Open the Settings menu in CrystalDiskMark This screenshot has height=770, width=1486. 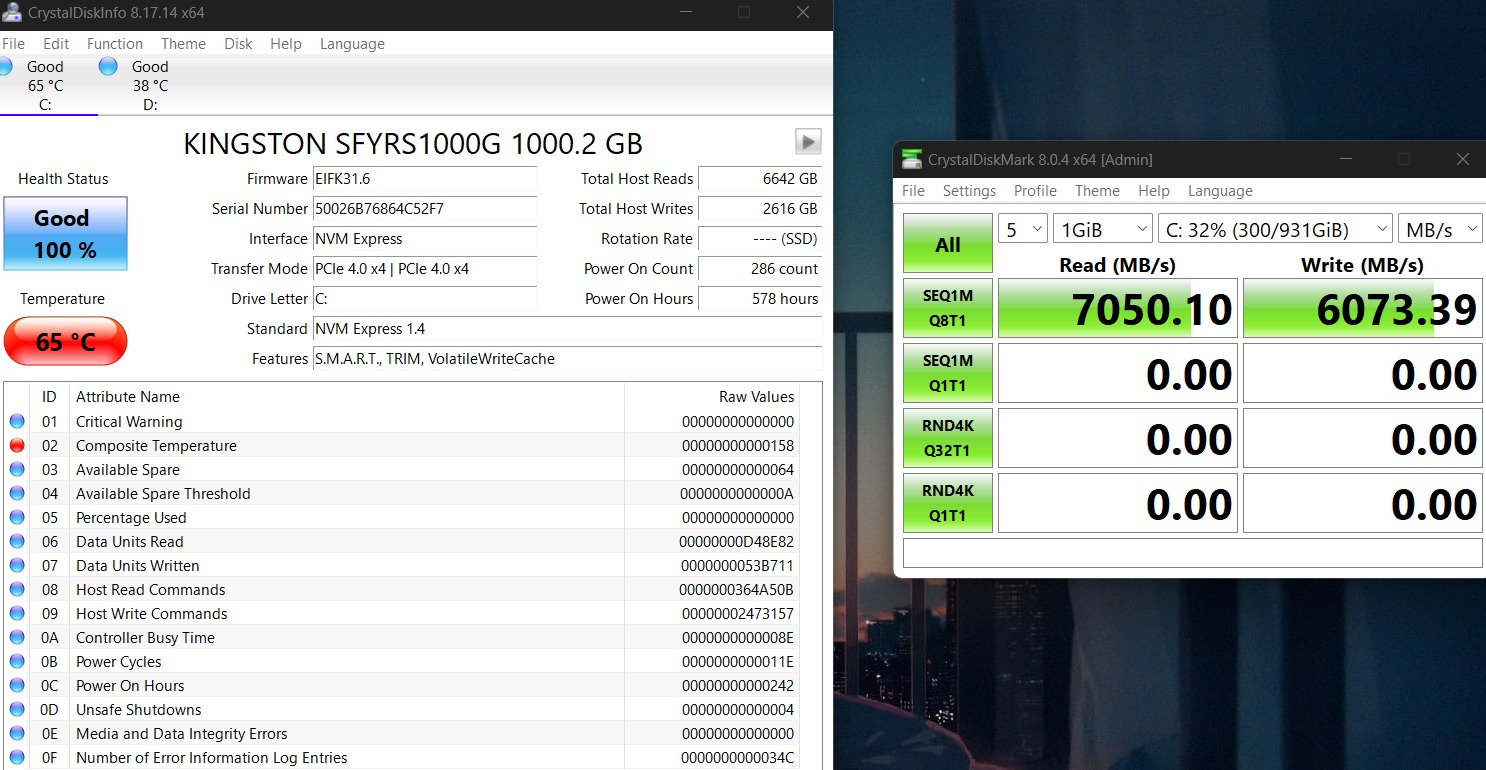click(969, 191)
